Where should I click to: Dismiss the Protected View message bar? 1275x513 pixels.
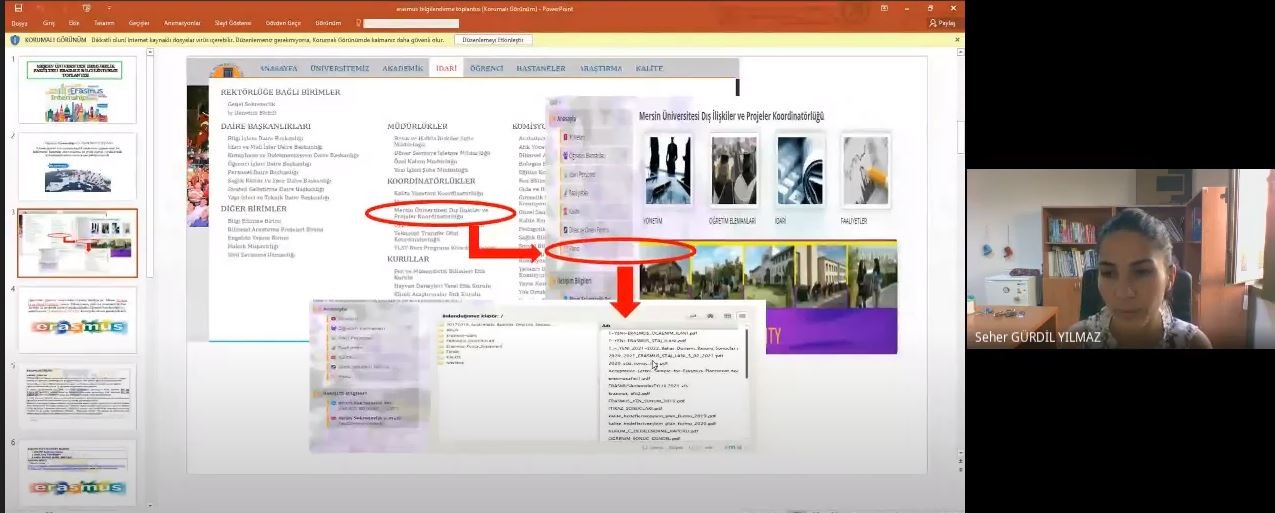(957, 40)
